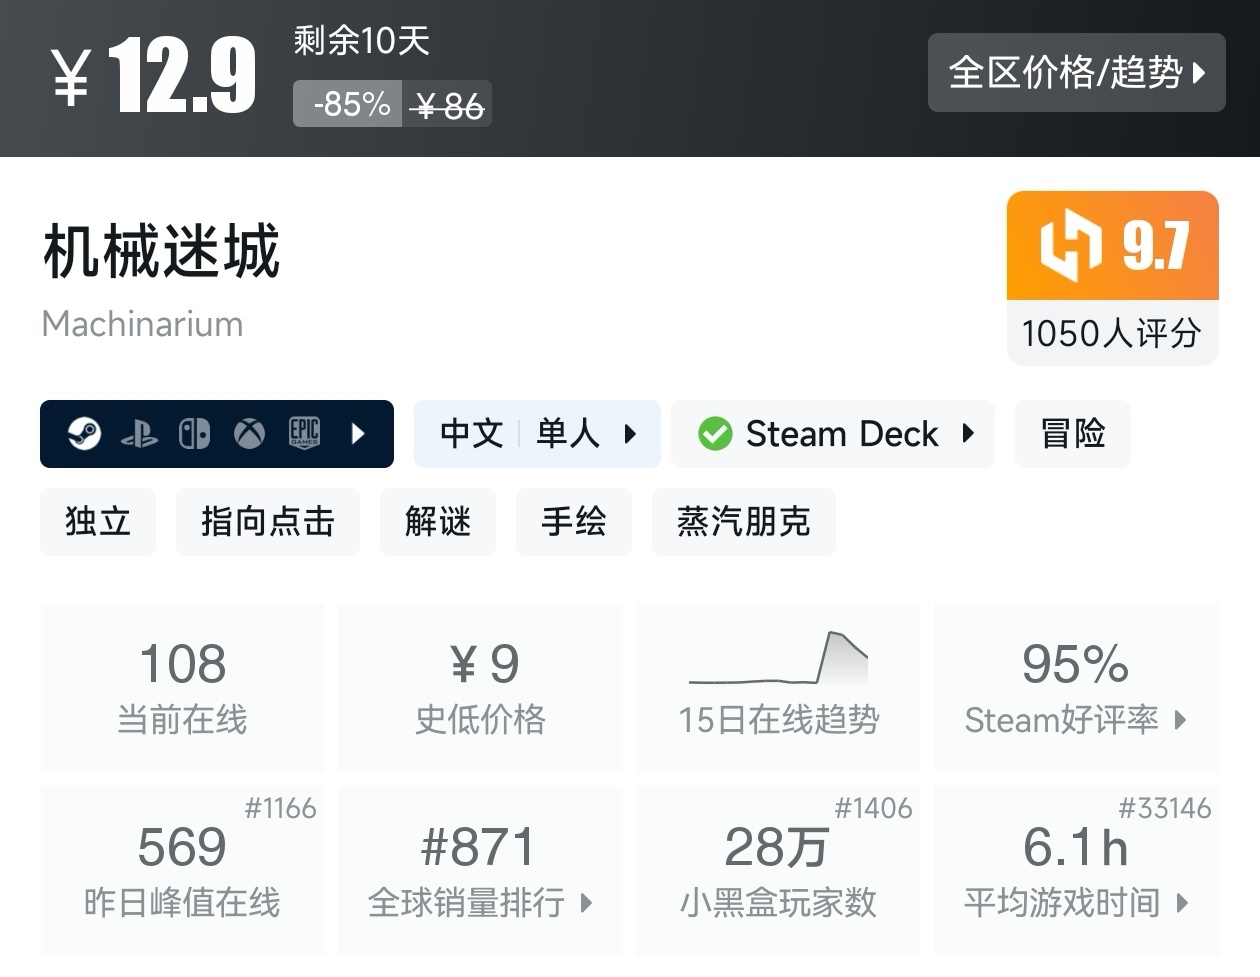Viewport: 1260px width, 977px height.
Task: Select the 独立 tag
Action: (98, 522)
